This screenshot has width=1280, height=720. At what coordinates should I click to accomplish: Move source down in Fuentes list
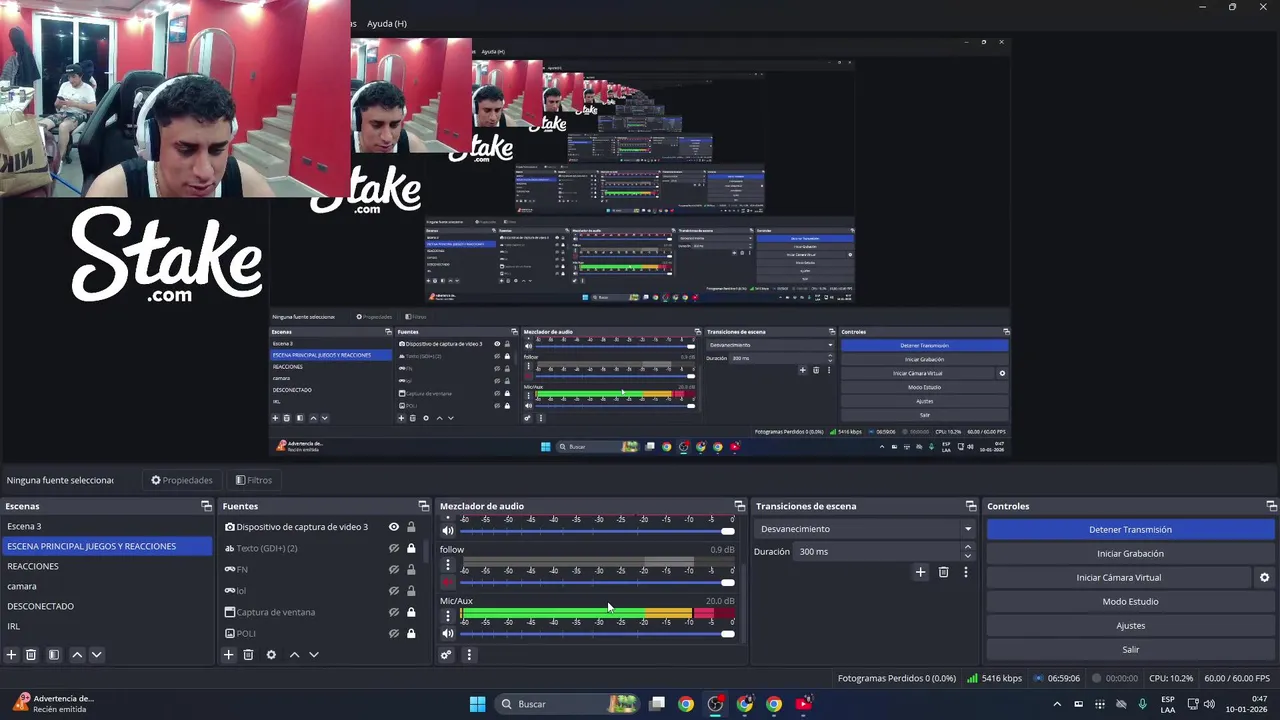(x=313, y=655)
